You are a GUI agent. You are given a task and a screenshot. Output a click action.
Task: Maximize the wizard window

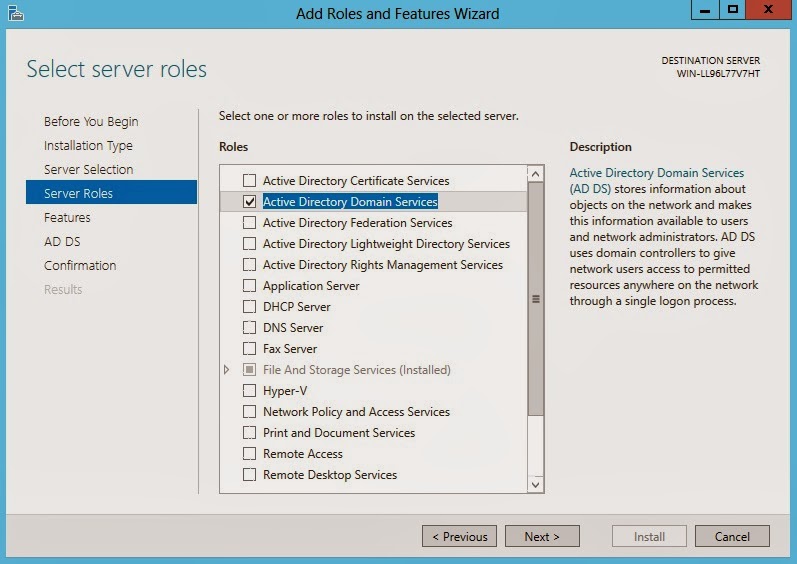pyautogui.click(x=732, y=10)
